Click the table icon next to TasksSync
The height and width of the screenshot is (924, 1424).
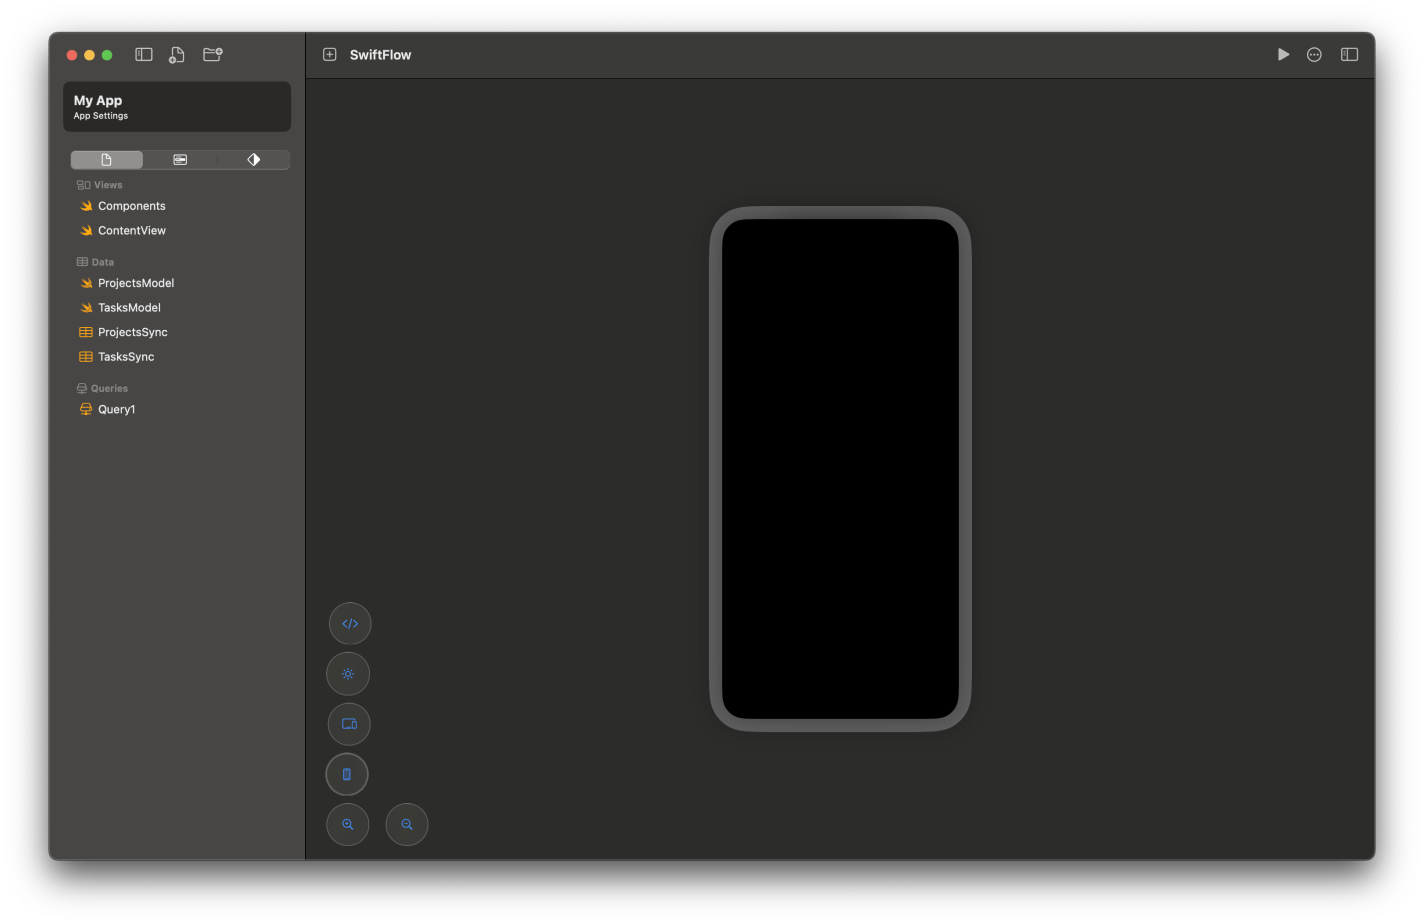[86, 357]
